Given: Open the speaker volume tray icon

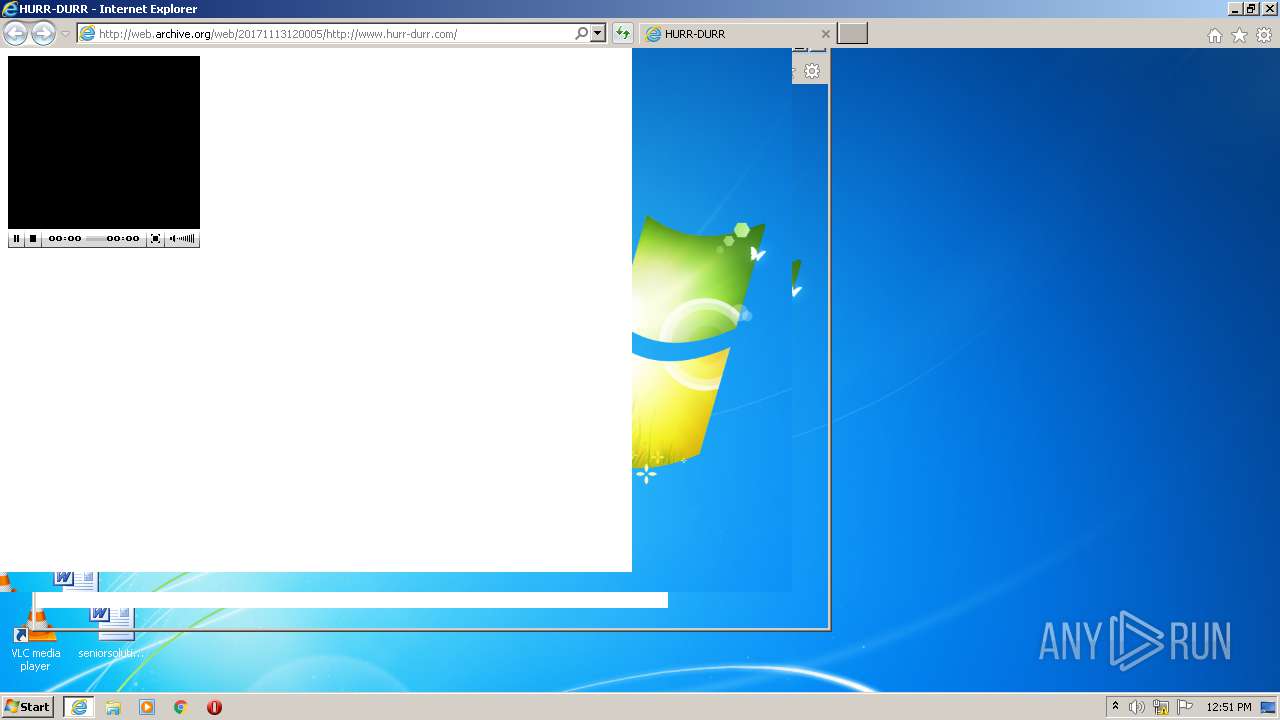Looking at the screenshot, I should [1137, 707].
